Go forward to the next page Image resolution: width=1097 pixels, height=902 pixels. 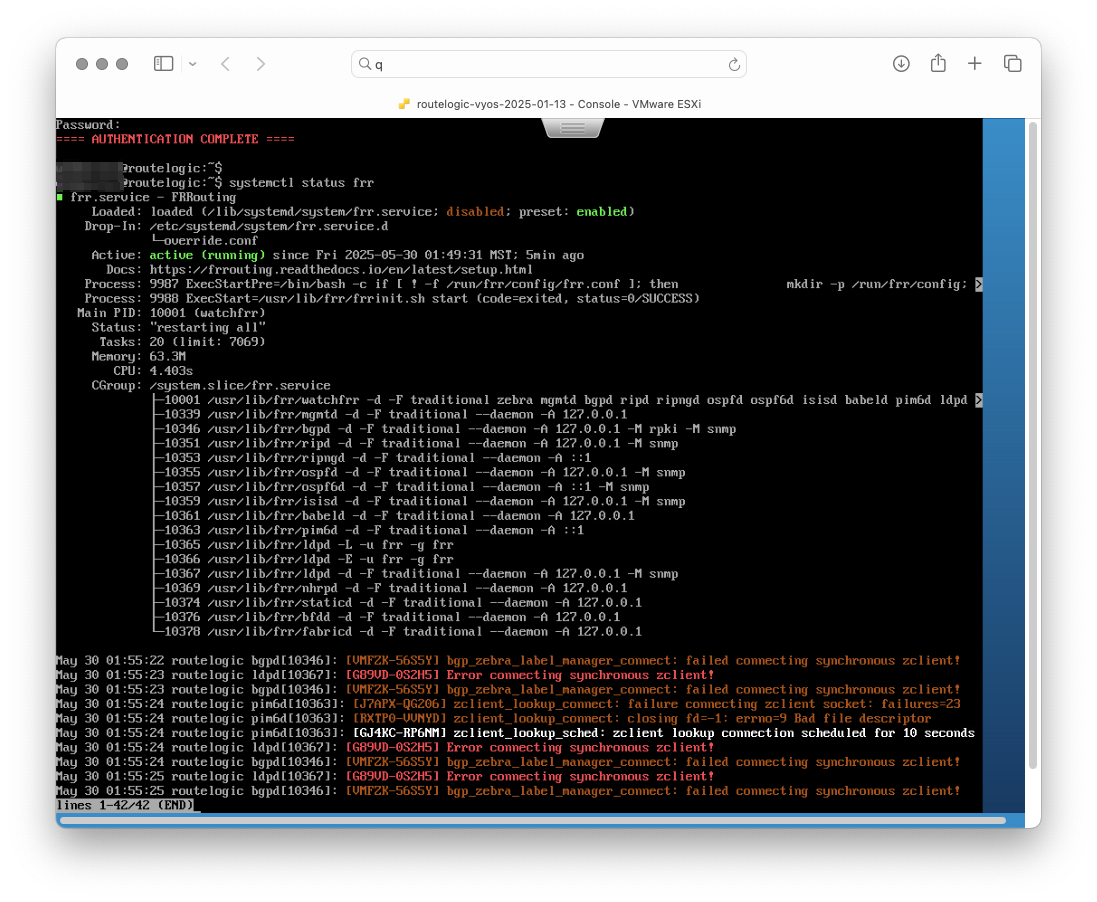pyautogui.click(x=260, y=64)
